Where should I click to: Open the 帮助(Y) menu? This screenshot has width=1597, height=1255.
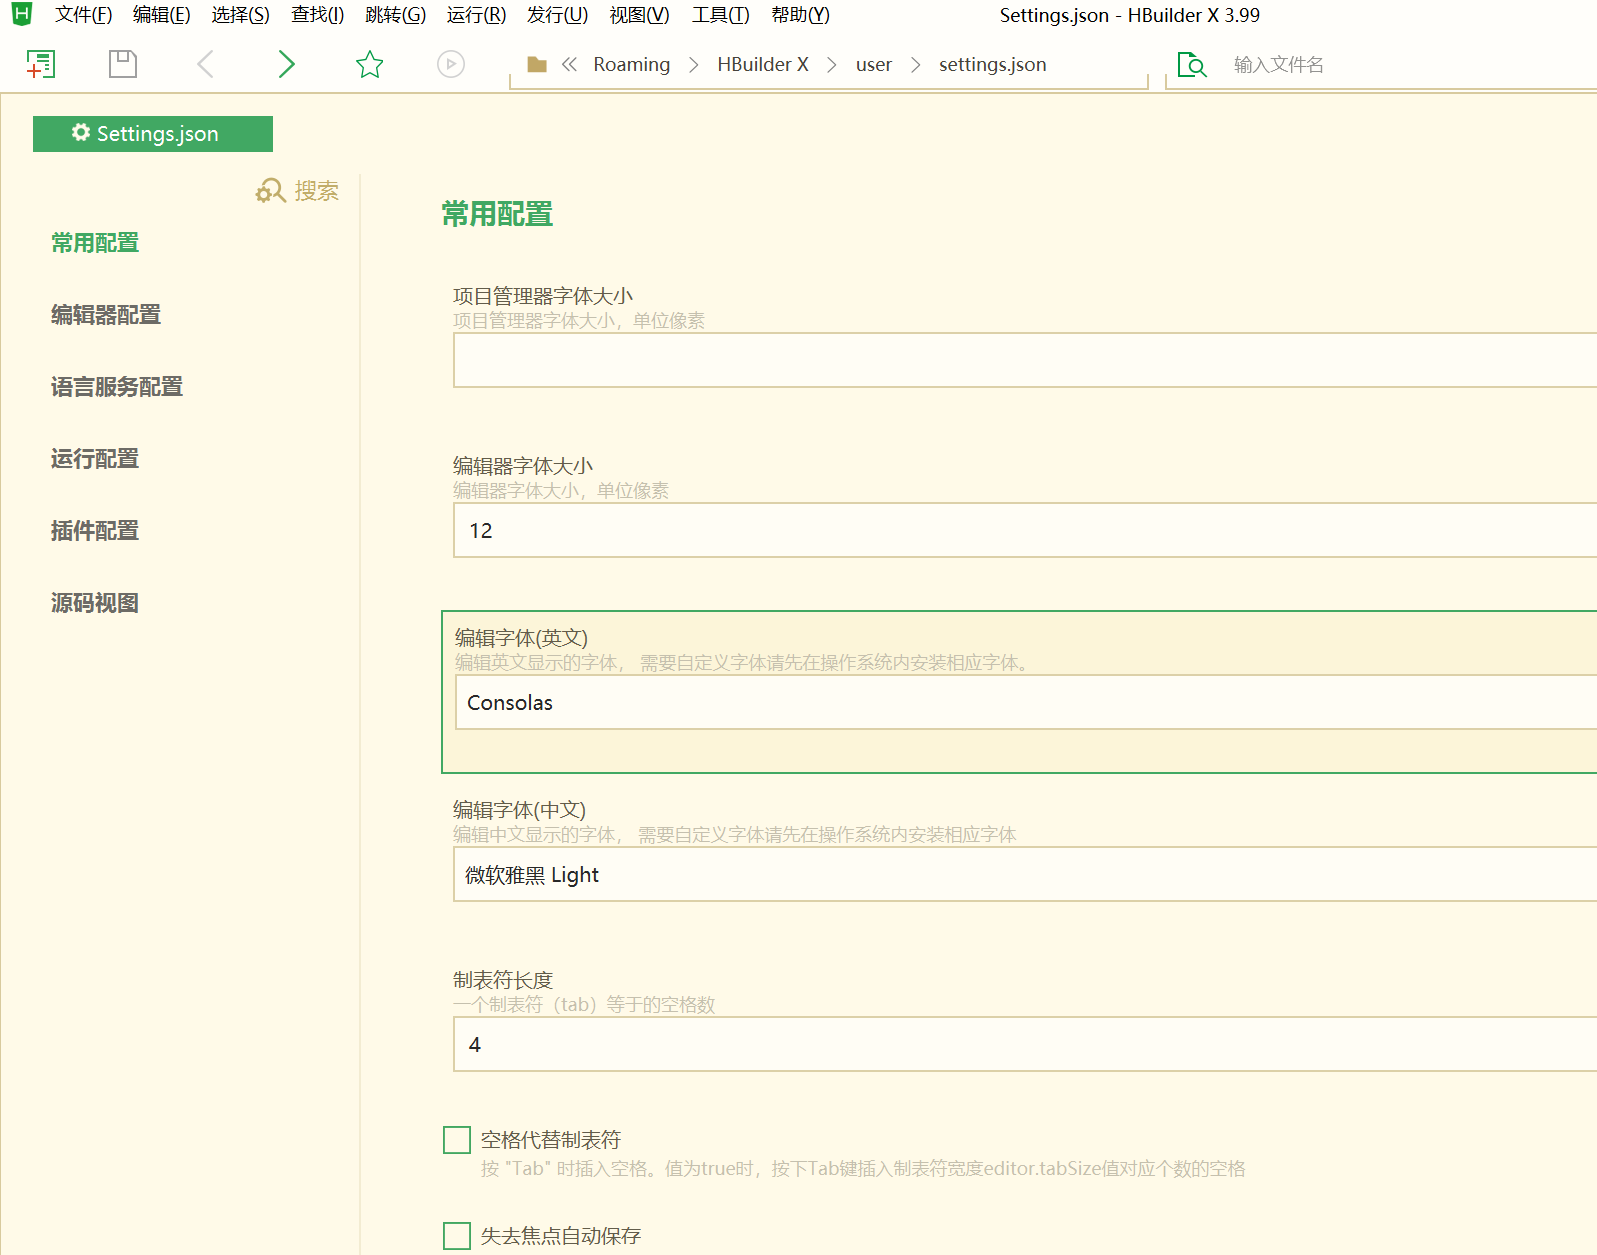pos(800,15)
